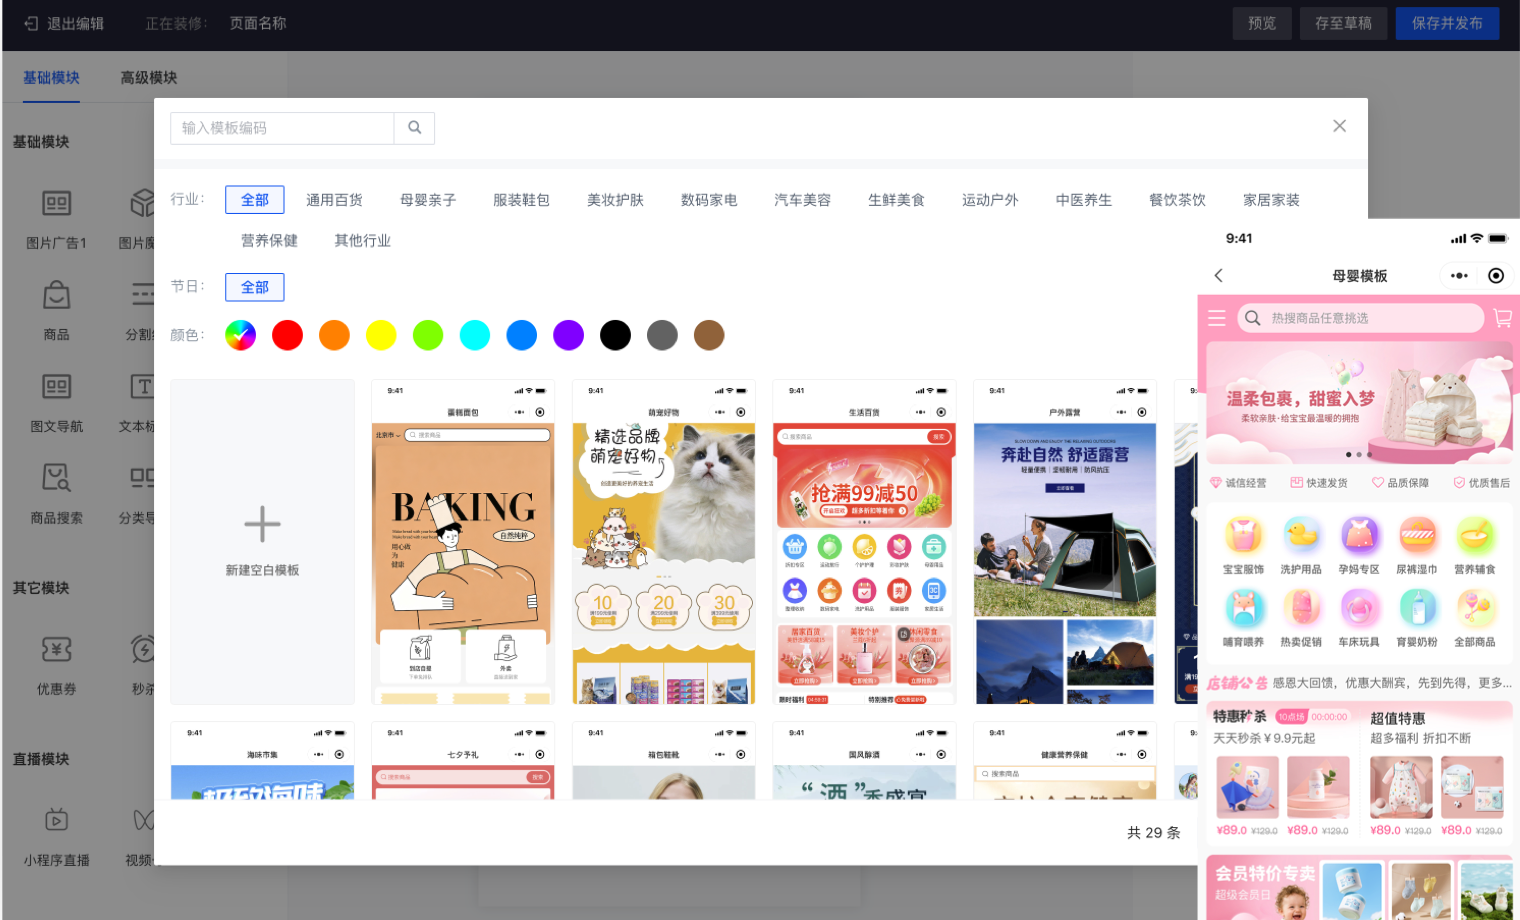Tap the 洗护用品 duck icon
The image size is (1520, 920).
[1301, 536]
